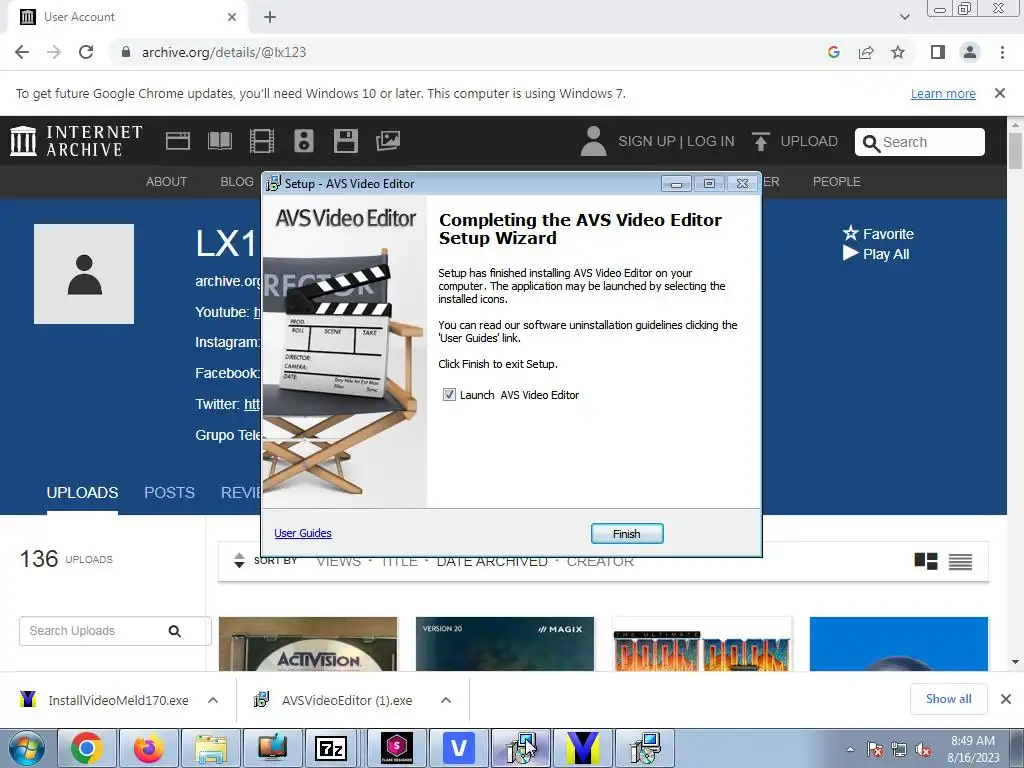
Task: Open the Images icon in Archive navbar
Action: click(x=388, y=141)
